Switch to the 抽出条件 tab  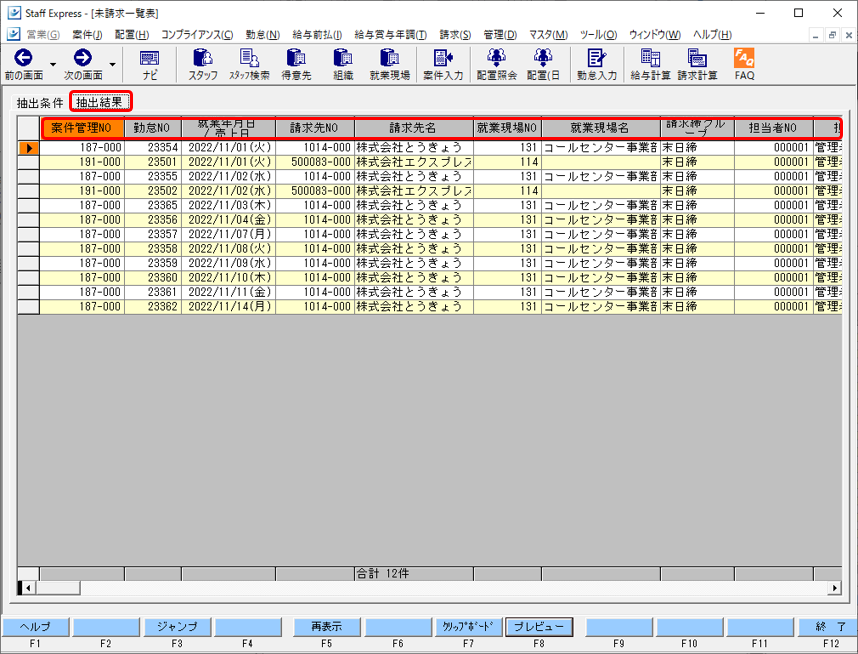pos(40,102)
